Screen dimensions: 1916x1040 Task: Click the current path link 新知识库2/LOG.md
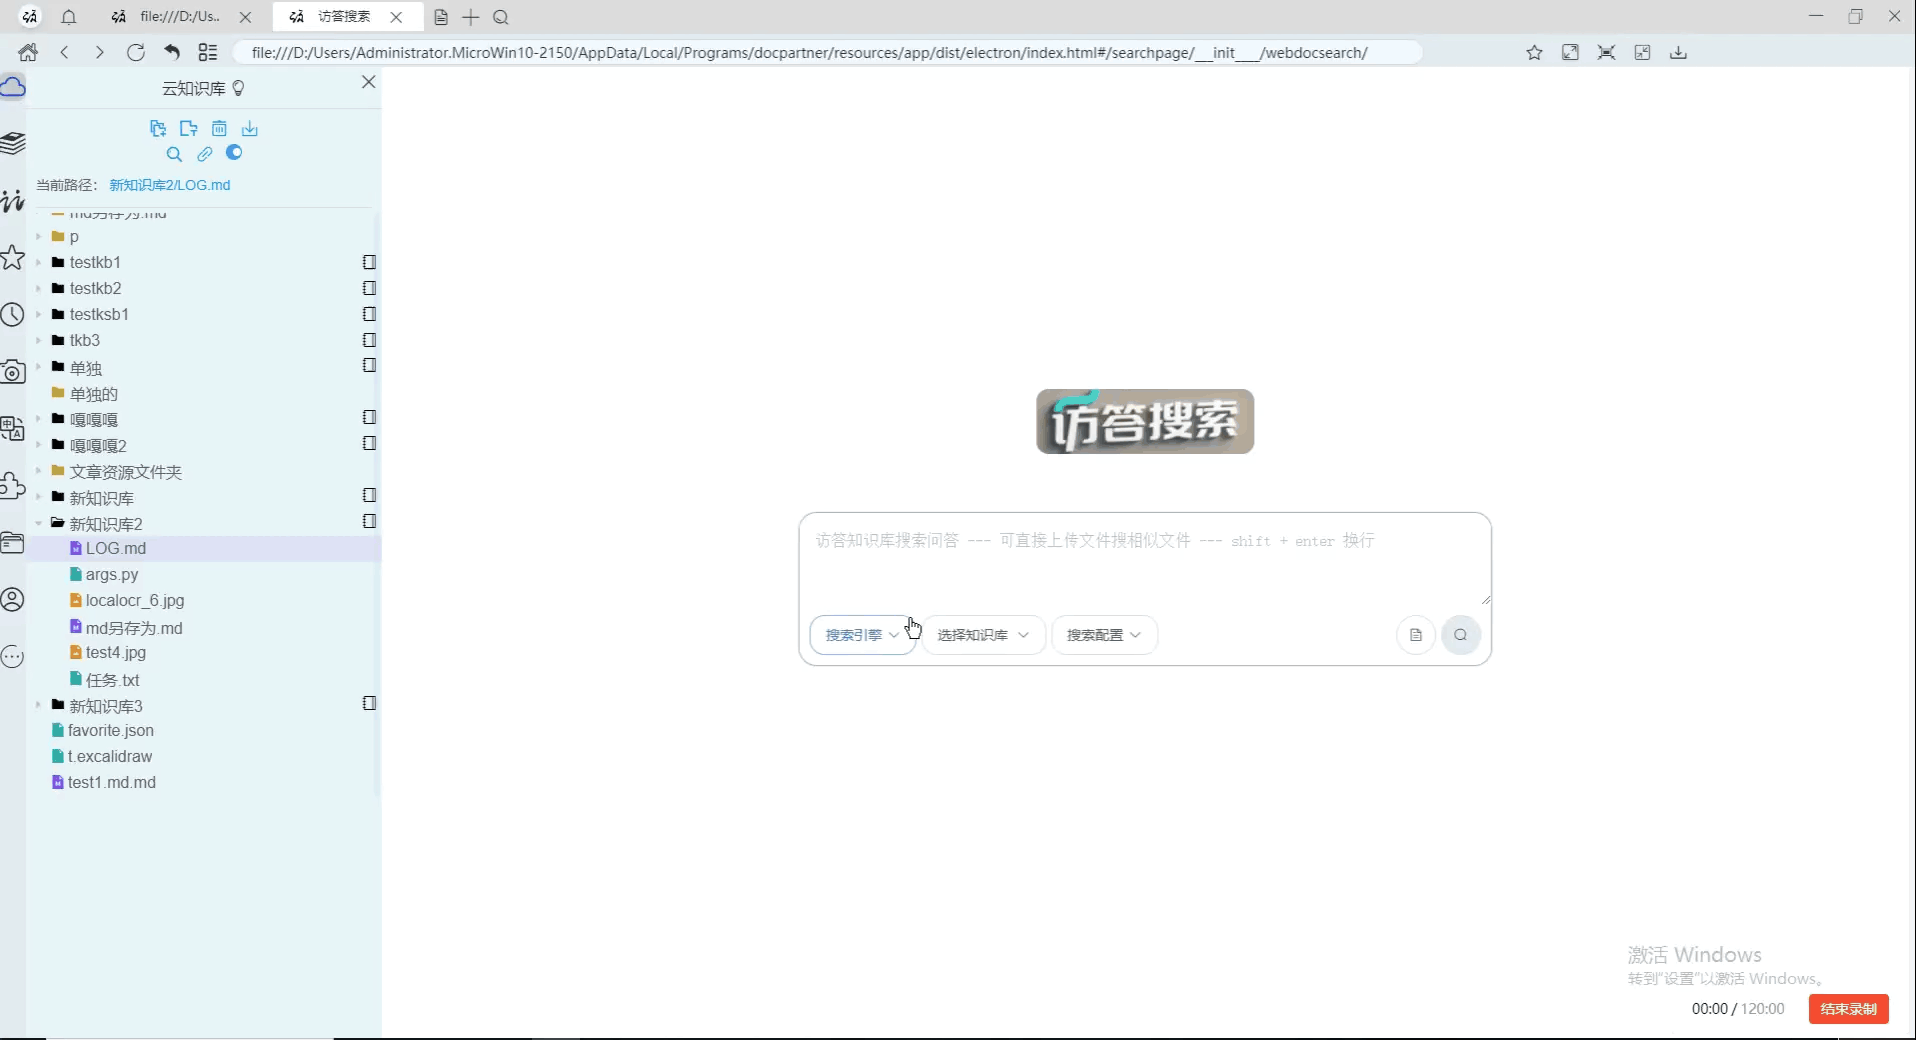pyautogui.click(x=170, y=185)
